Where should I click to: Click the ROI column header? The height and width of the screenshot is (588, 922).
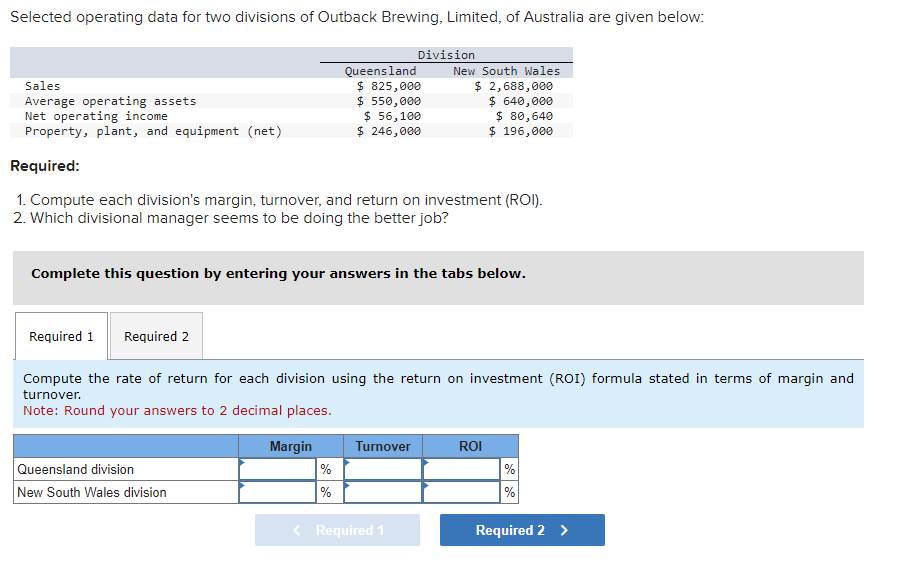470,446
